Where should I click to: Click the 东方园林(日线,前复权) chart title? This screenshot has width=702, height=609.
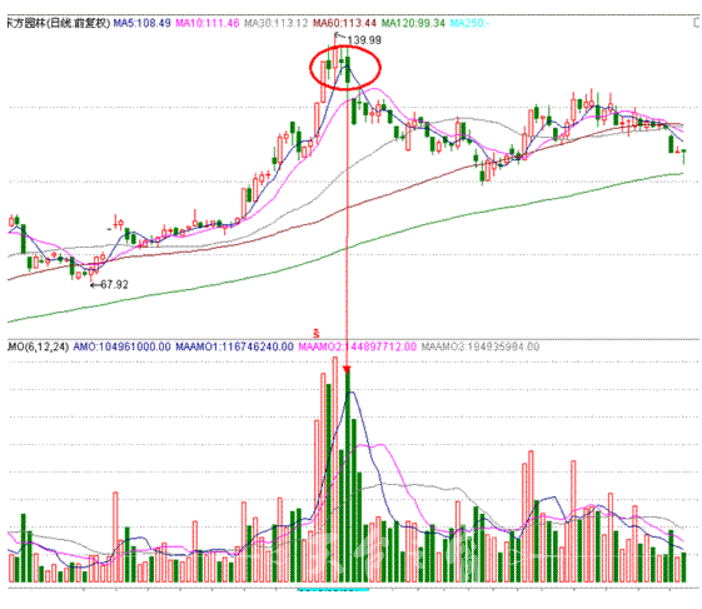point(59,23)
